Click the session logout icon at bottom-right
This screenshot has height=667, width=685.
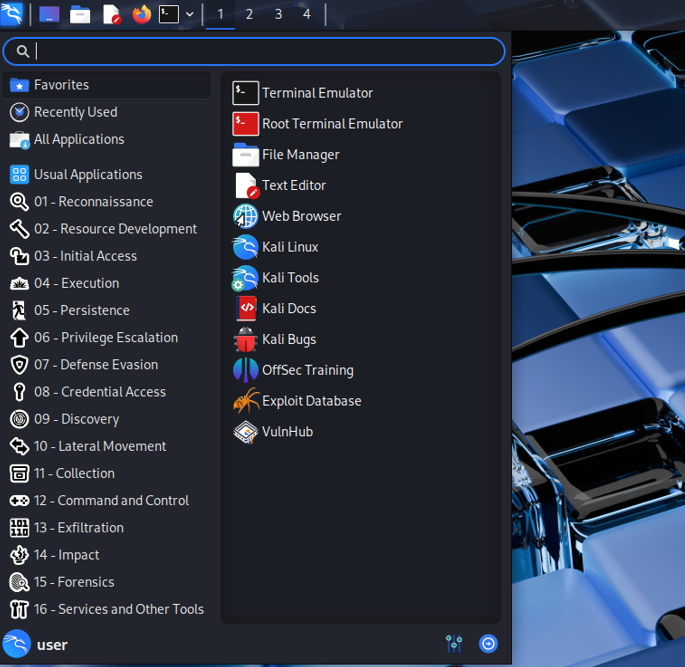click(489, 644)
